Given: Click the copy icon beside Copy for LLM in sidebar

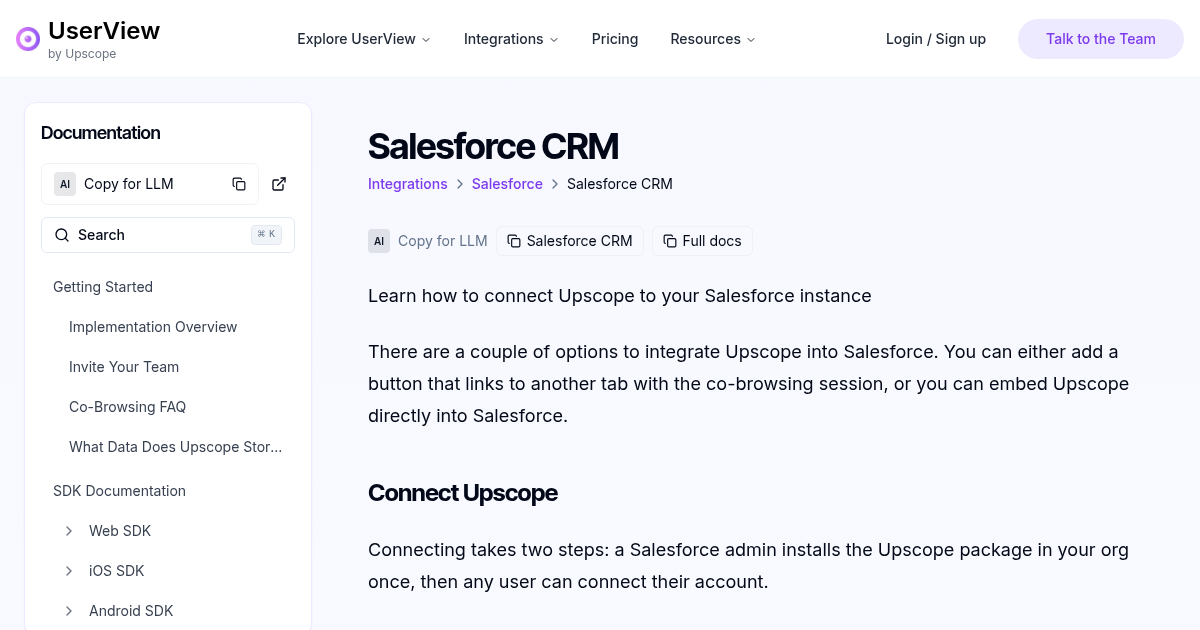Looking at the screenshot, I should click(x=239, y=184).
